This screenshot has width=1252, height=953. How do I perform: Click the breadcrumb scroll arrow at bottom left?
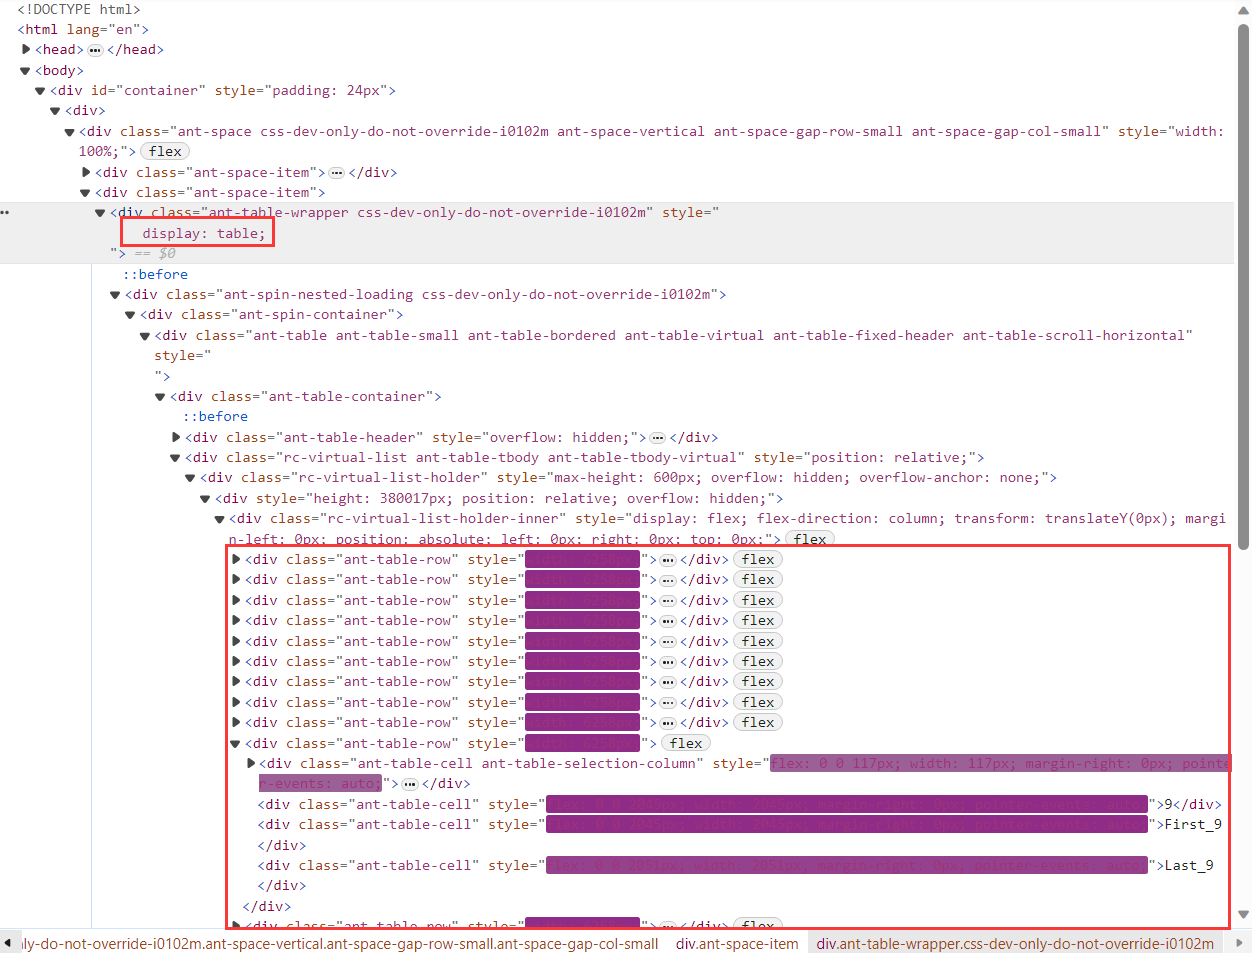coord(8,943)
